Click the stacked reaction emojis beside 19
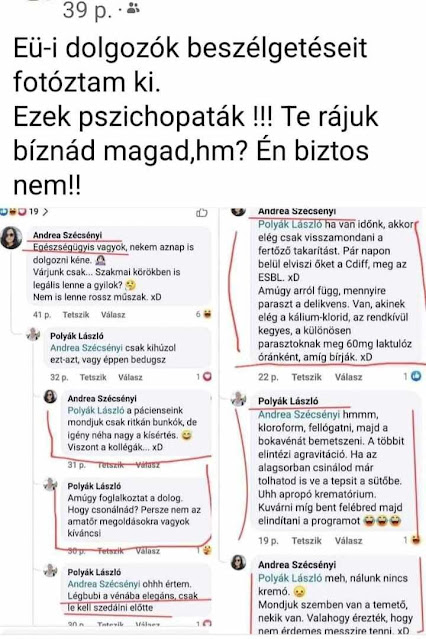Viewport: 426px width, 639px height. (13, 212)
